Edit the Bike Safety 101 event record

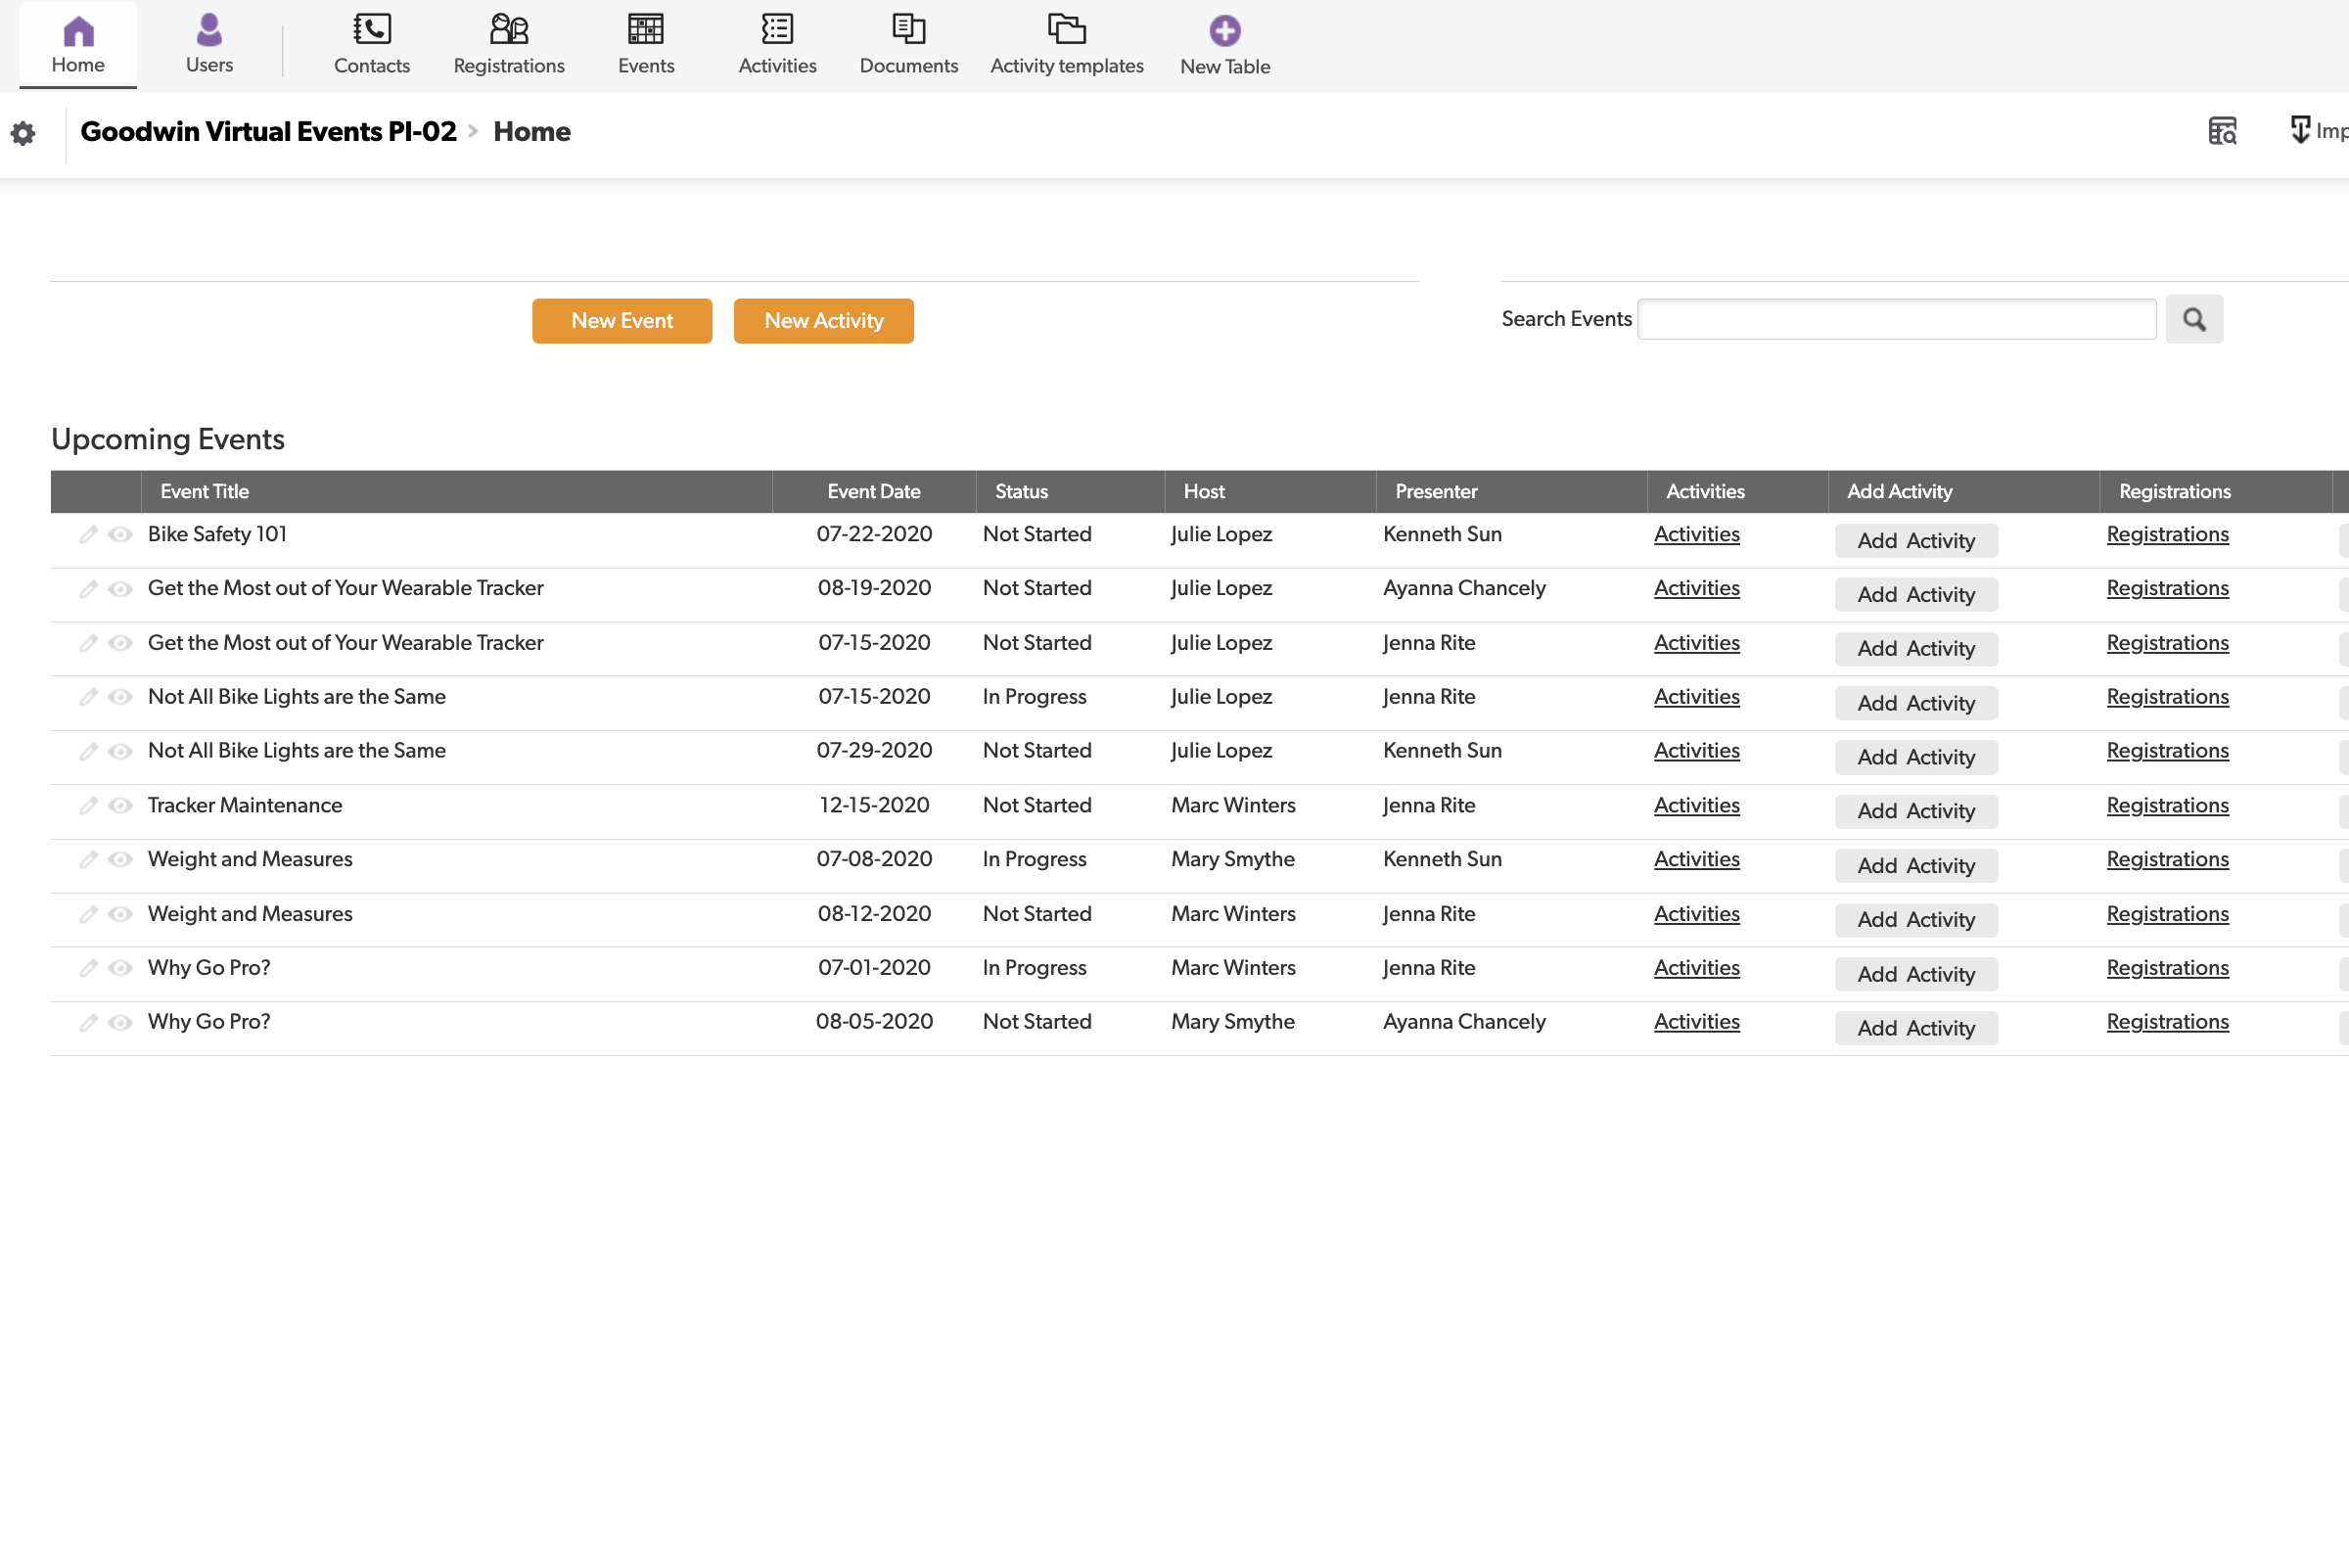click(x=88, y=534)
